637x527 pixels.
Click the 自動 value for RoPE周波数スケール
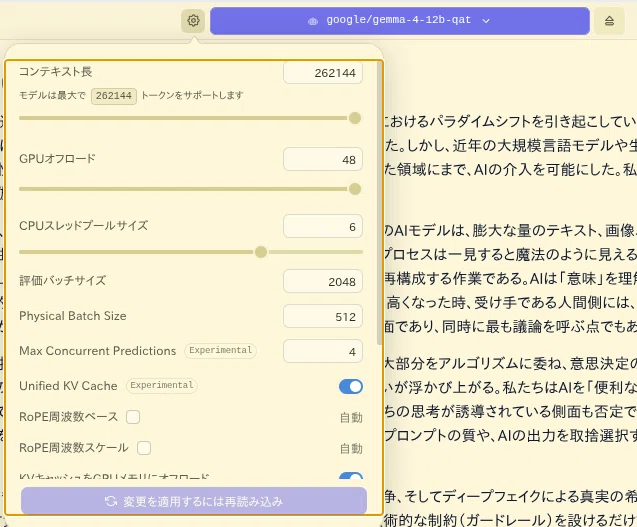click(x=351, y=448)
